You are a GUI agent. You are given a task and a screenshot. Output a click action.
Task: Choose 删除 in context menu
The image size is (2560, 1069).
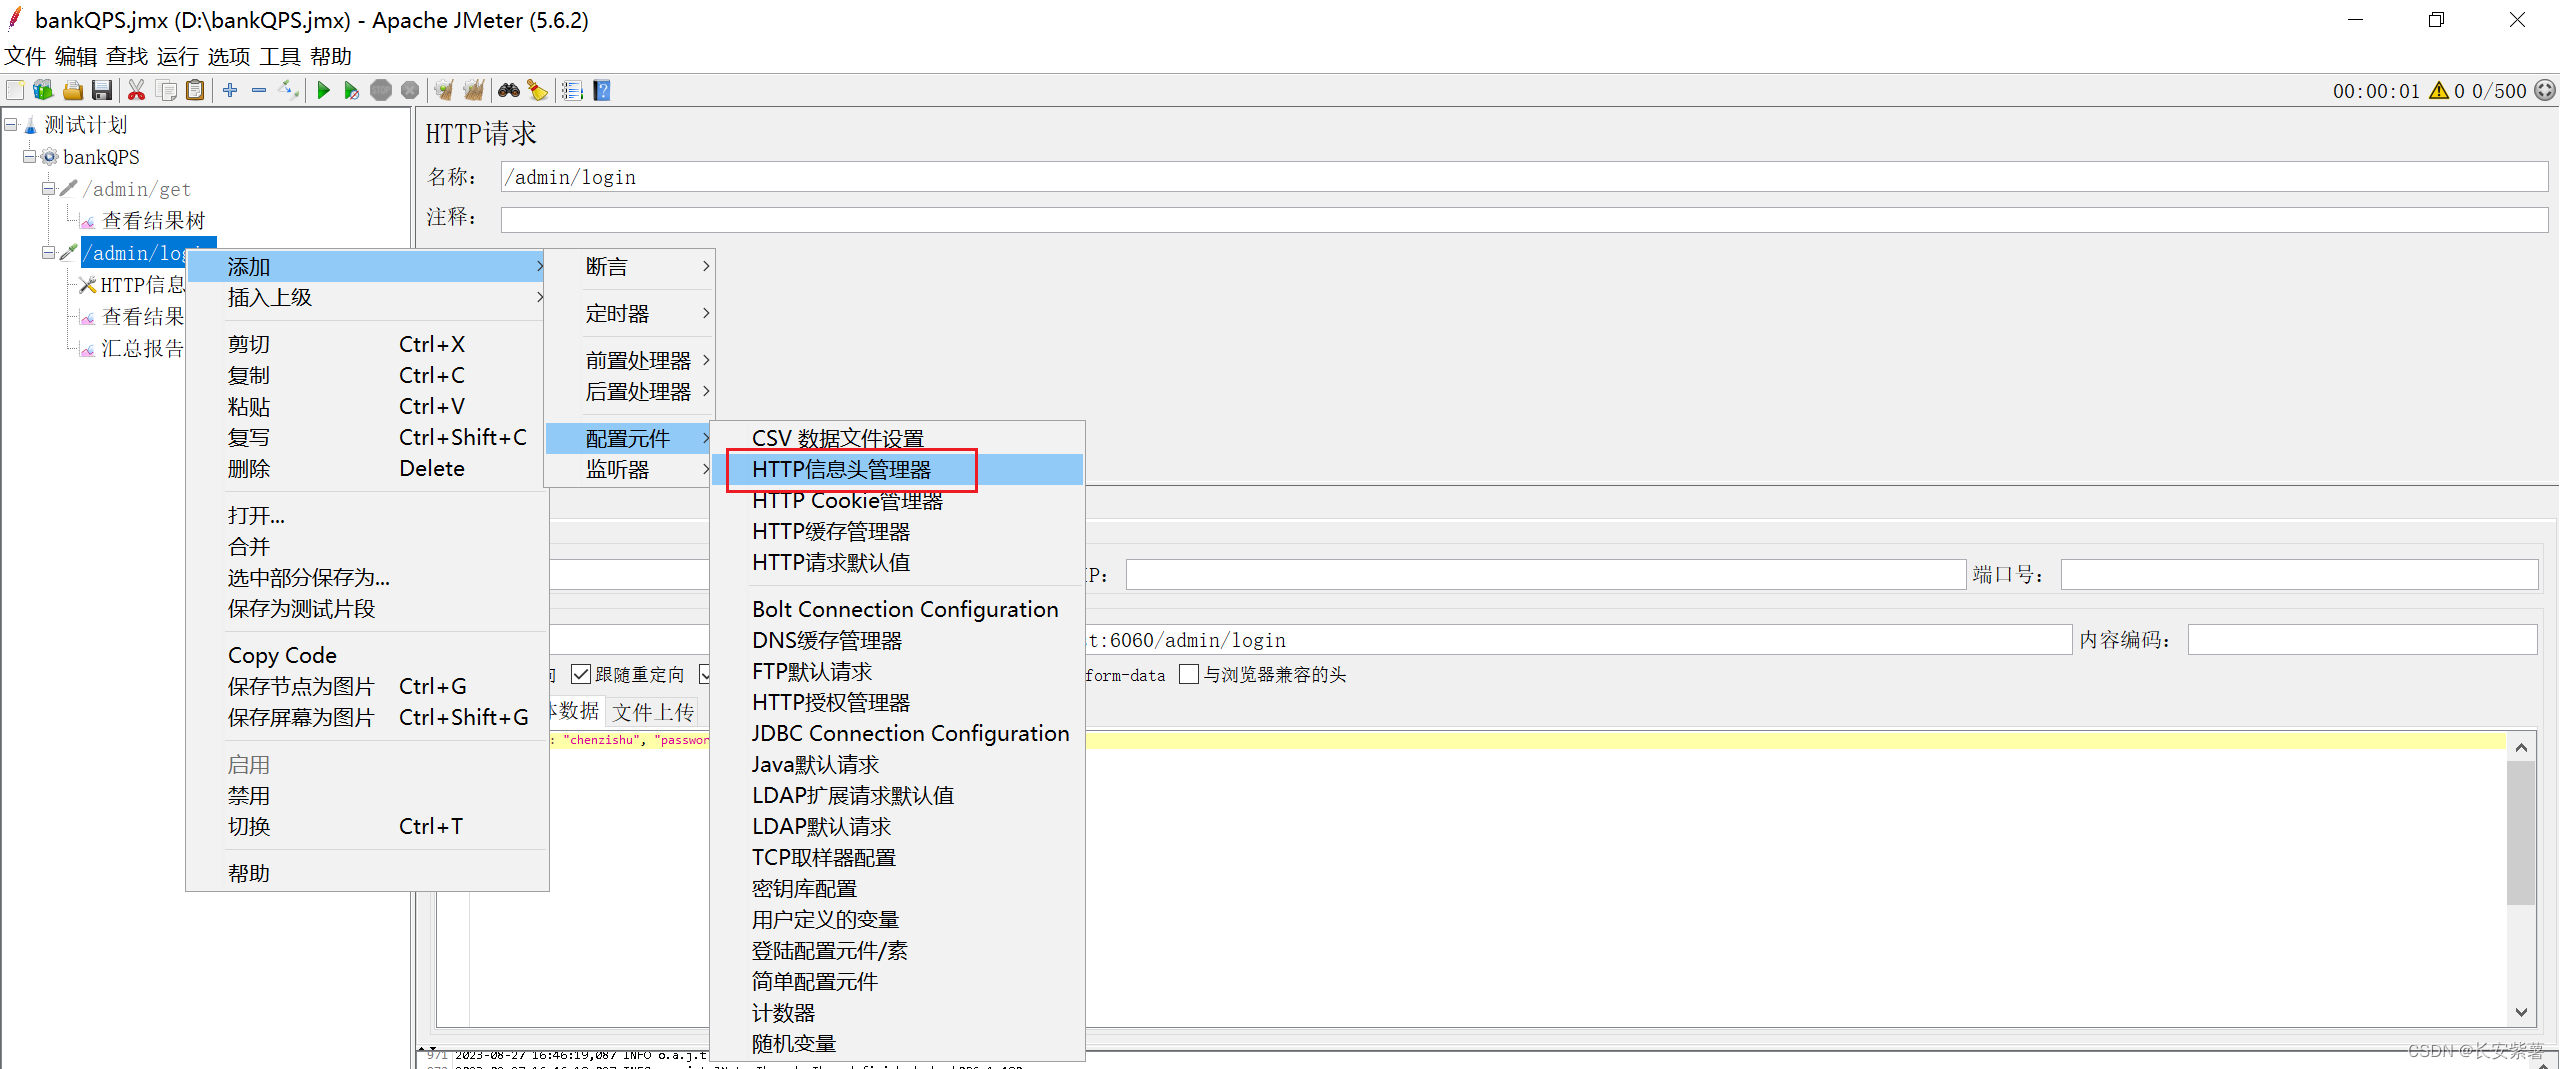point(367,469)
